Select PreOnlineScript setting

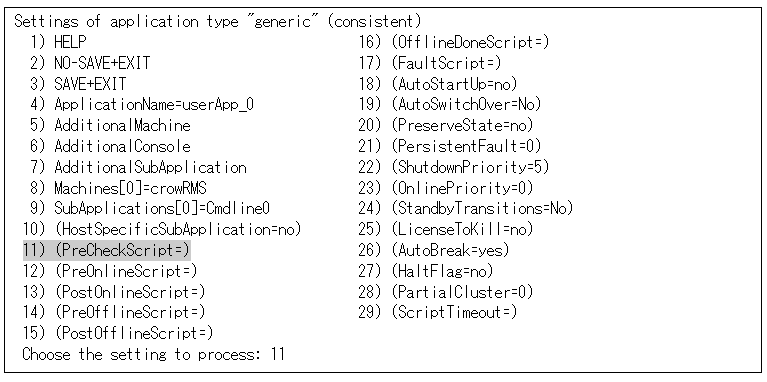[110, 271]
